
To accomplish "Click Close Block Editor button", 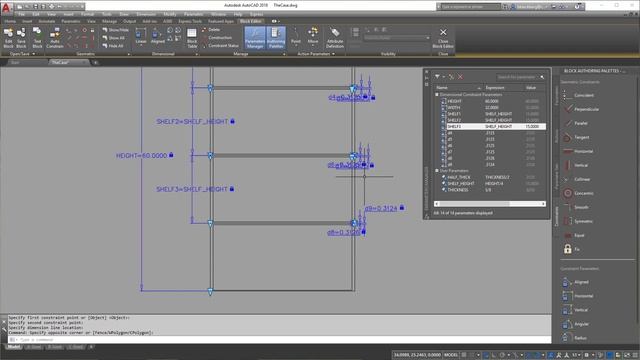I will 443,38.
